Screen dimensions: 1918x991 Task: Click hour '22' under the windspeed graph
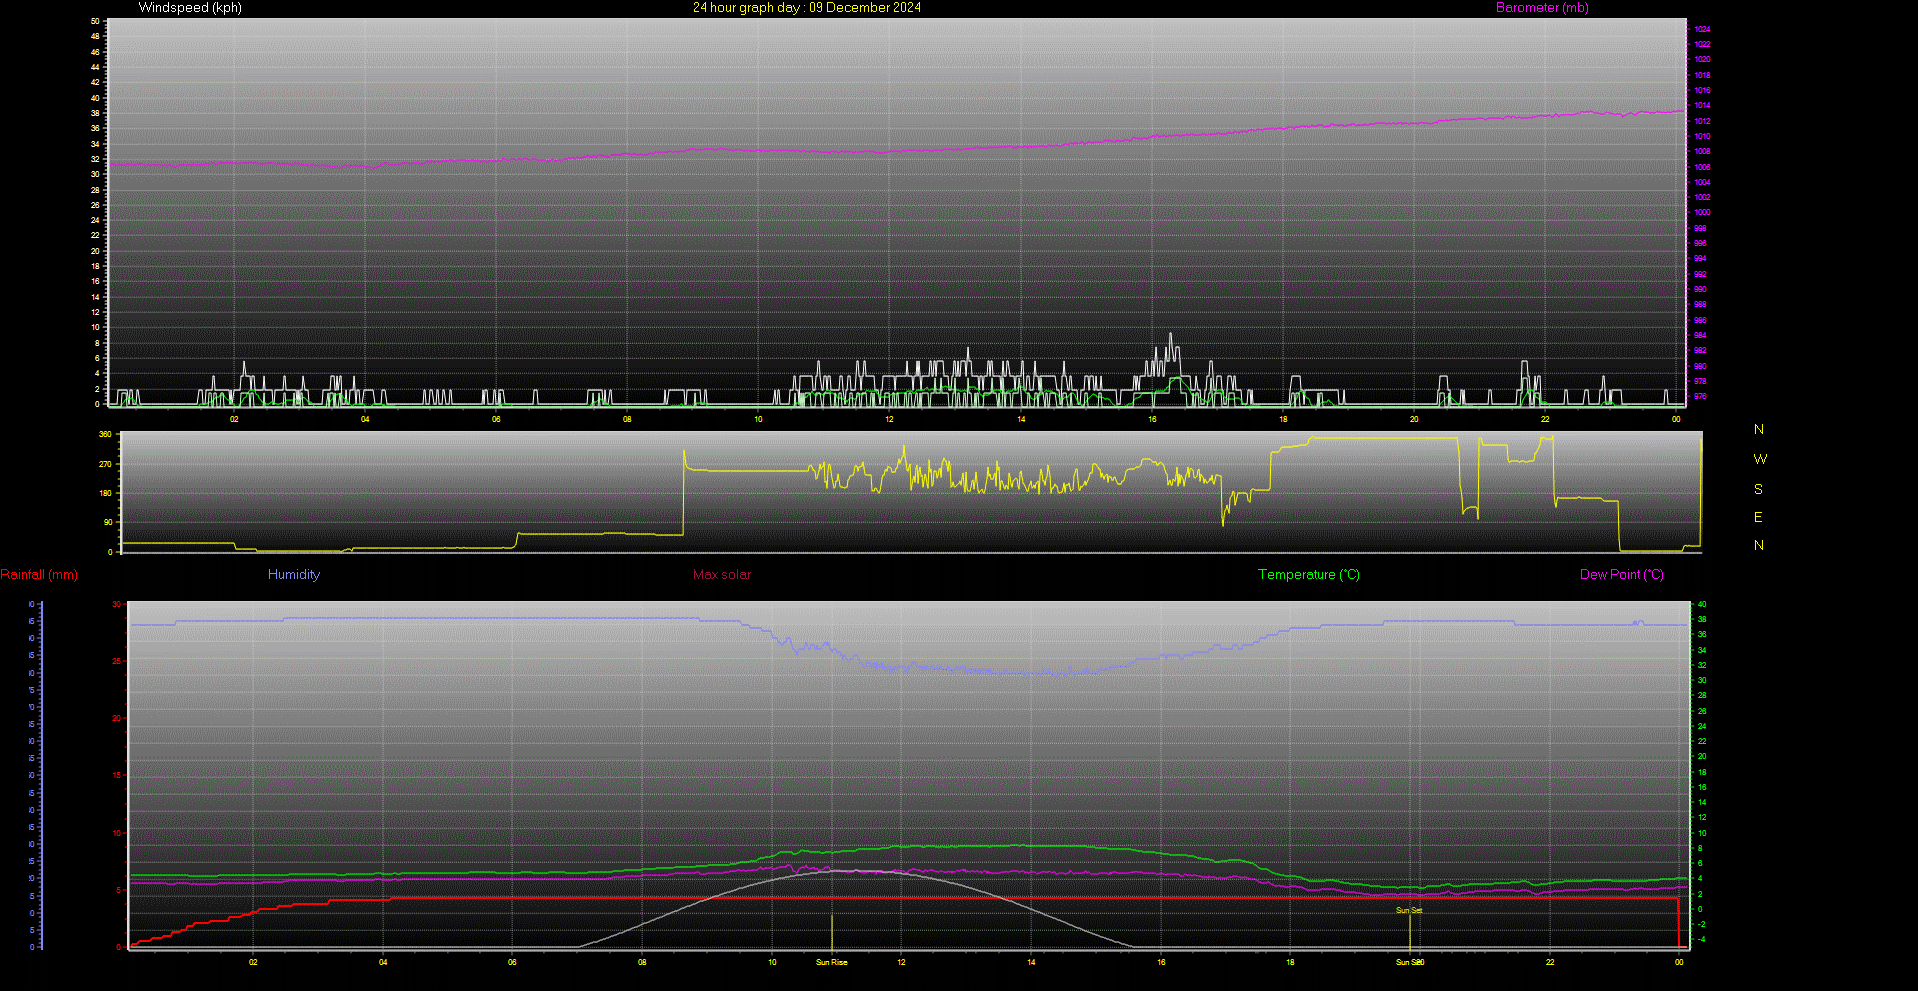coord(1545,420)
